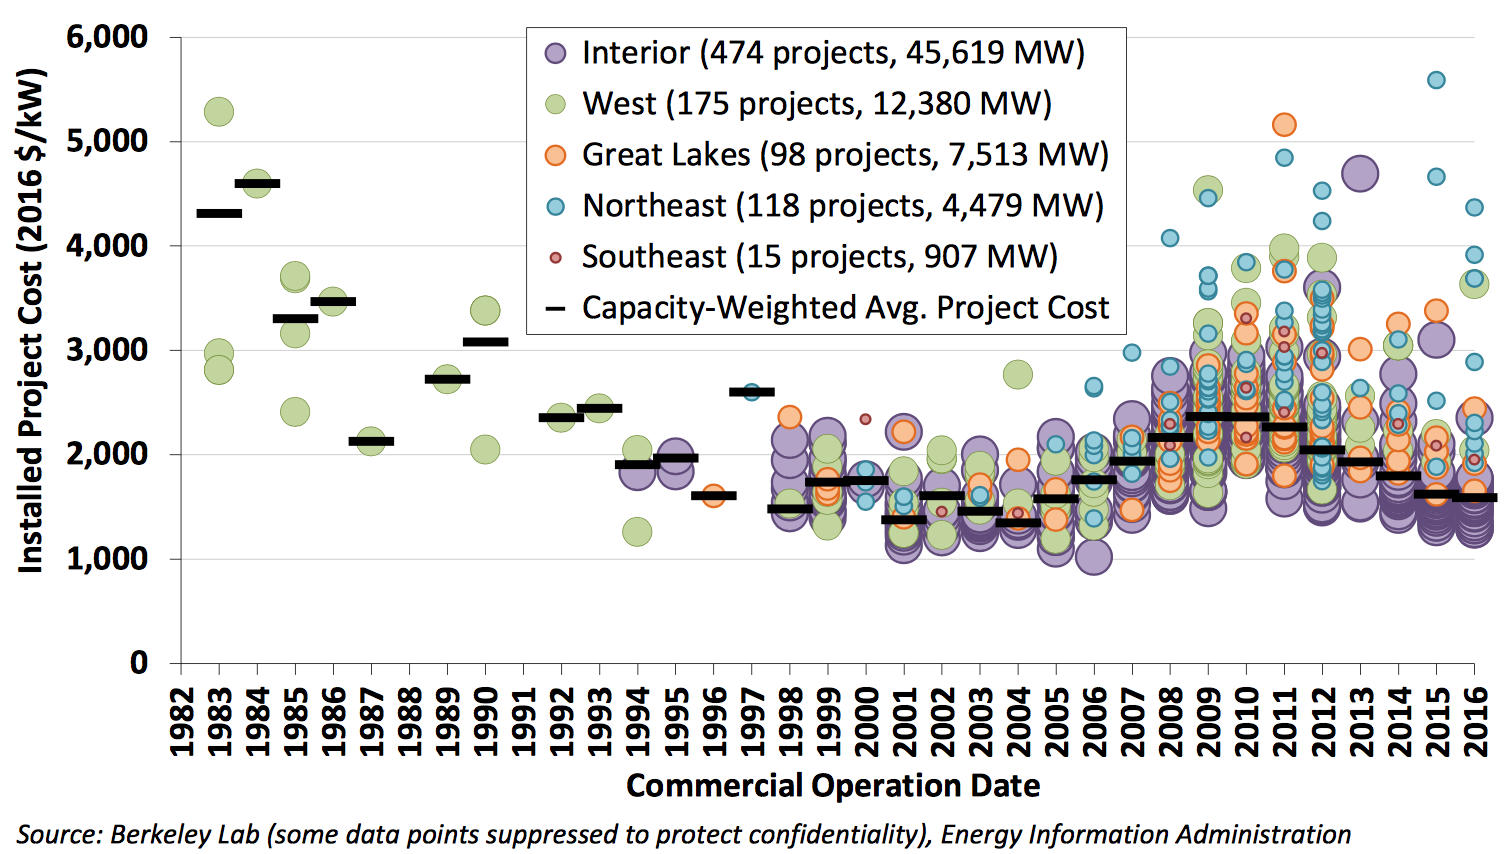Click the topmost blue Northeast dot in 2015
This screenshot has height=854, width=1512.
coord(1436,80)
